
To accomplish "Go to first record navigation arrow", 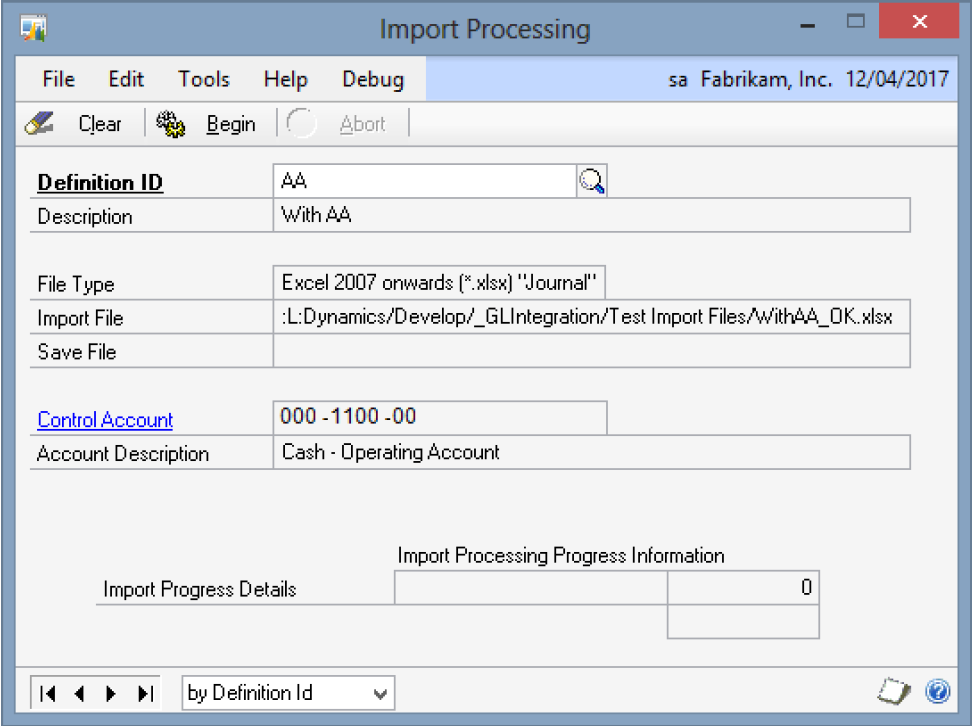I will tap(47, 693).
